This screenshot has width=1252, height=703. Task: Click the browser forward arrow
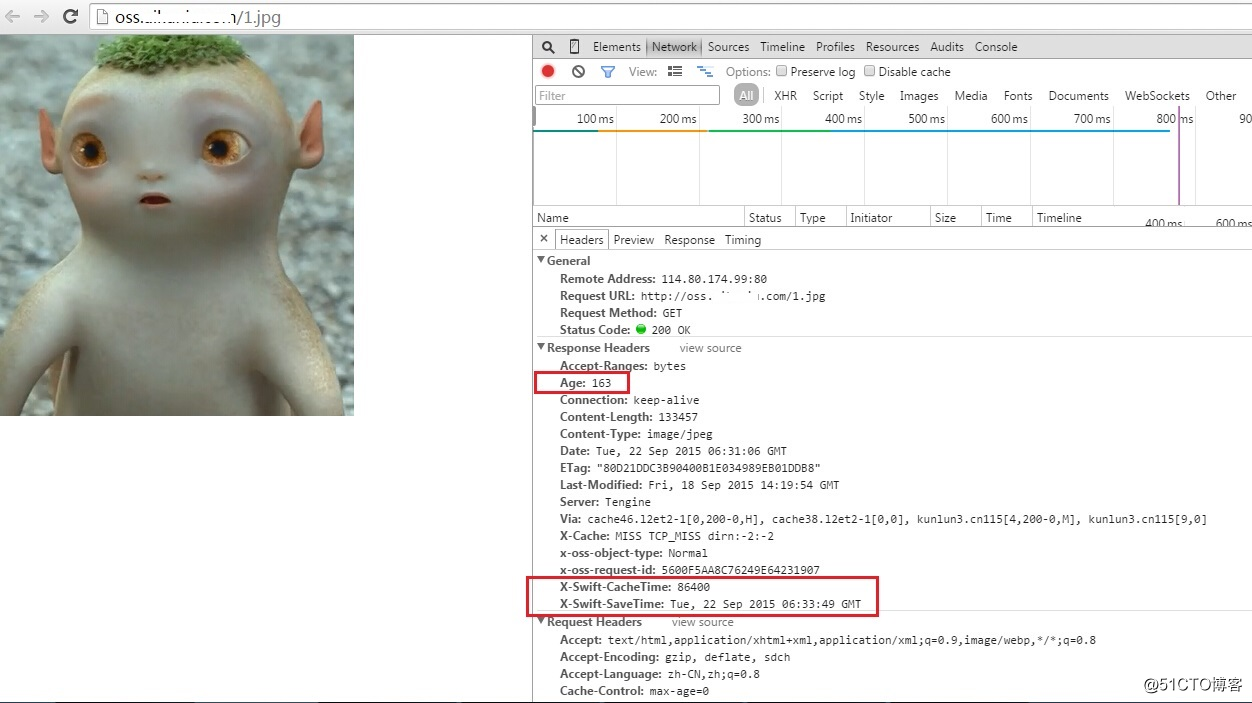[x=41, y=16]
